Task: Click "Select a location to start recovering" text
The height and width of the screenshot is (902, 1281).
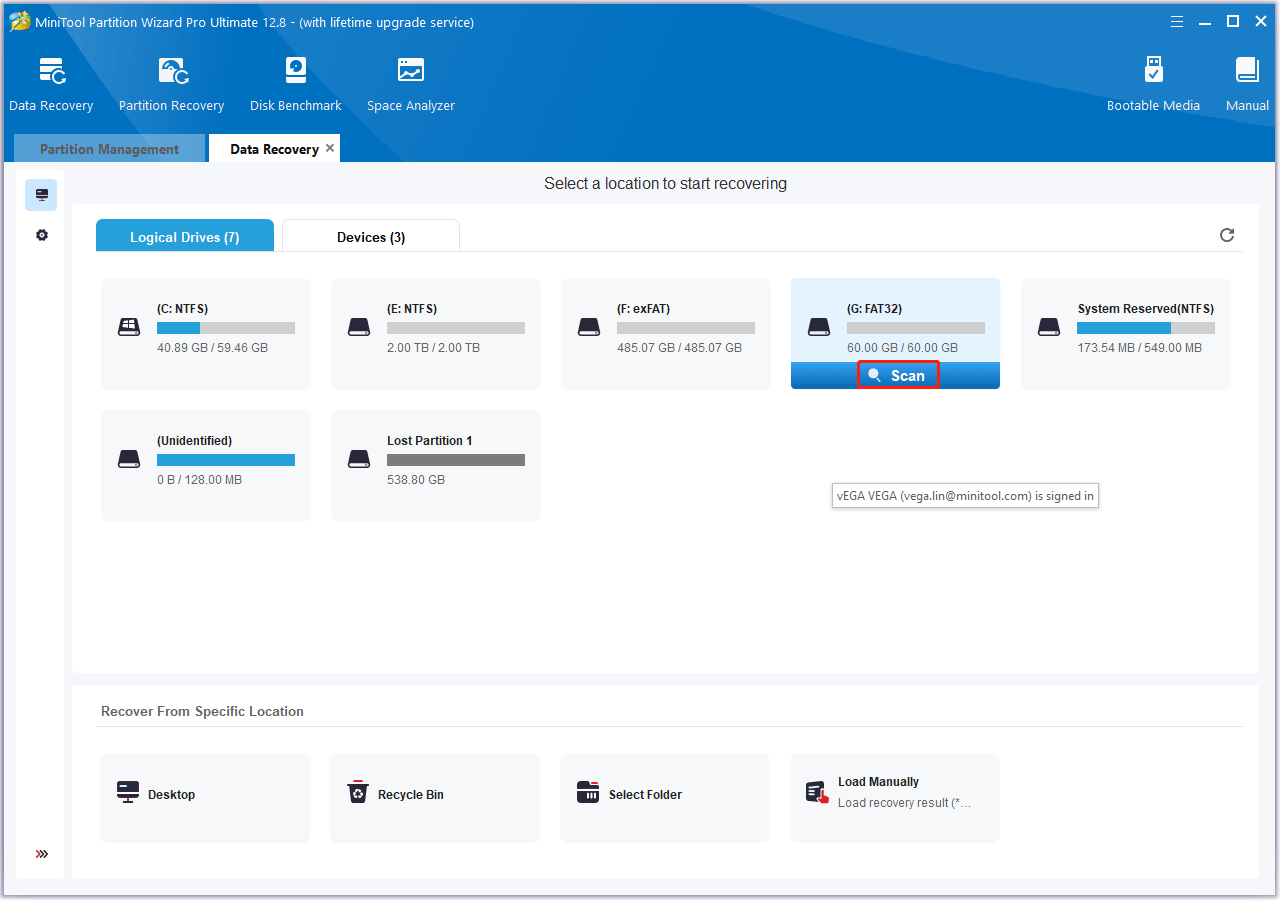Action: pos(665,184)
